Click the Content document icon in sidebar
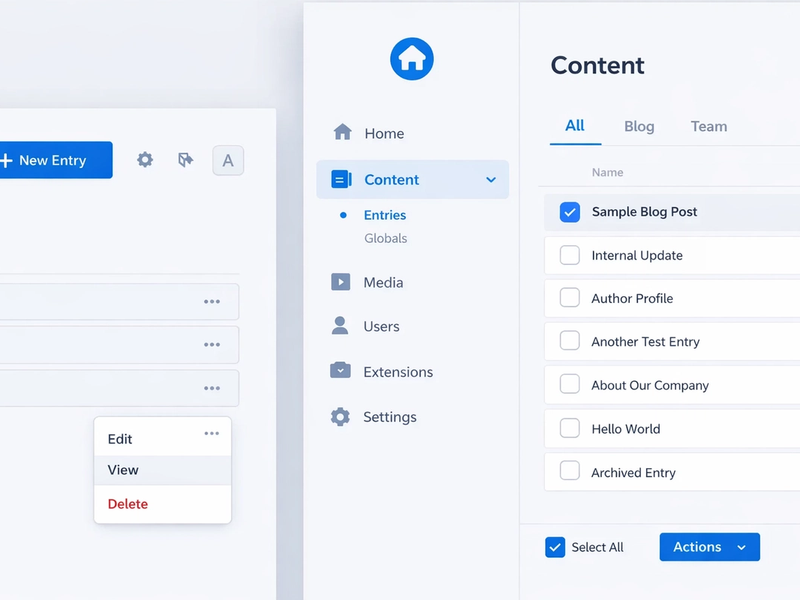Image resolution: width=800 pixels, height=600 pixels. [x=341, y=179]
